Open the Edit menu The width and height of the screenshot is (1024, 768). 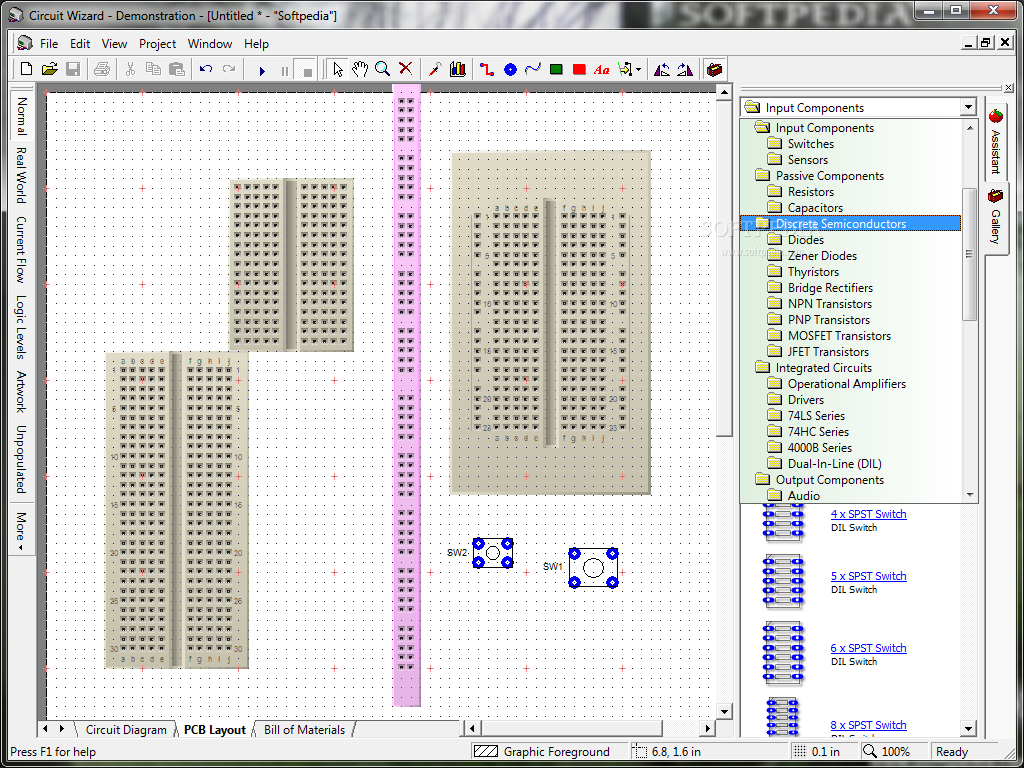(x=80, y=44)
